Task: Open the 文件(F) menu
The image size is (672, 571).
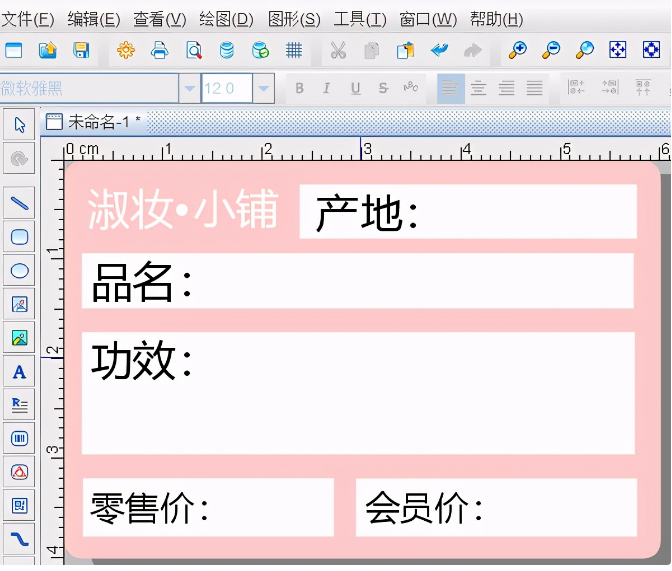Action: point(27,19)
